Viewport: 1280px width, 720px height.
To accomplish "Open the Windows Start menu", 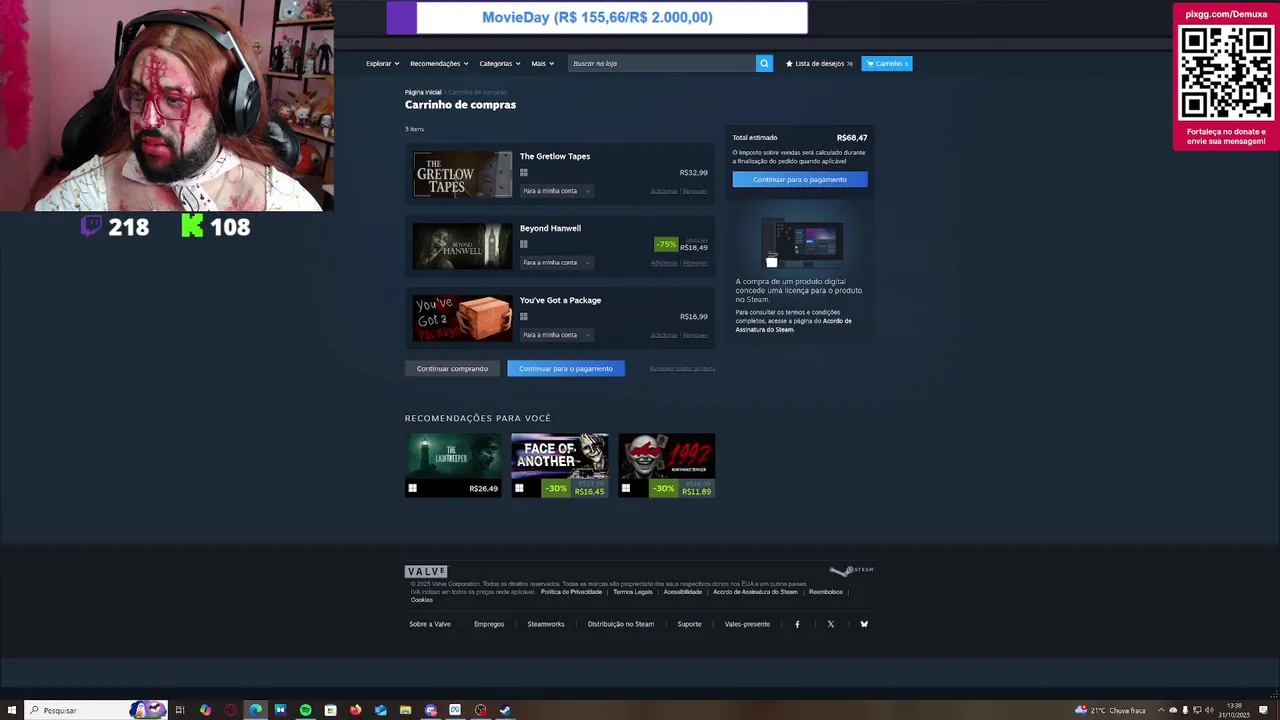I will [12, 710].
